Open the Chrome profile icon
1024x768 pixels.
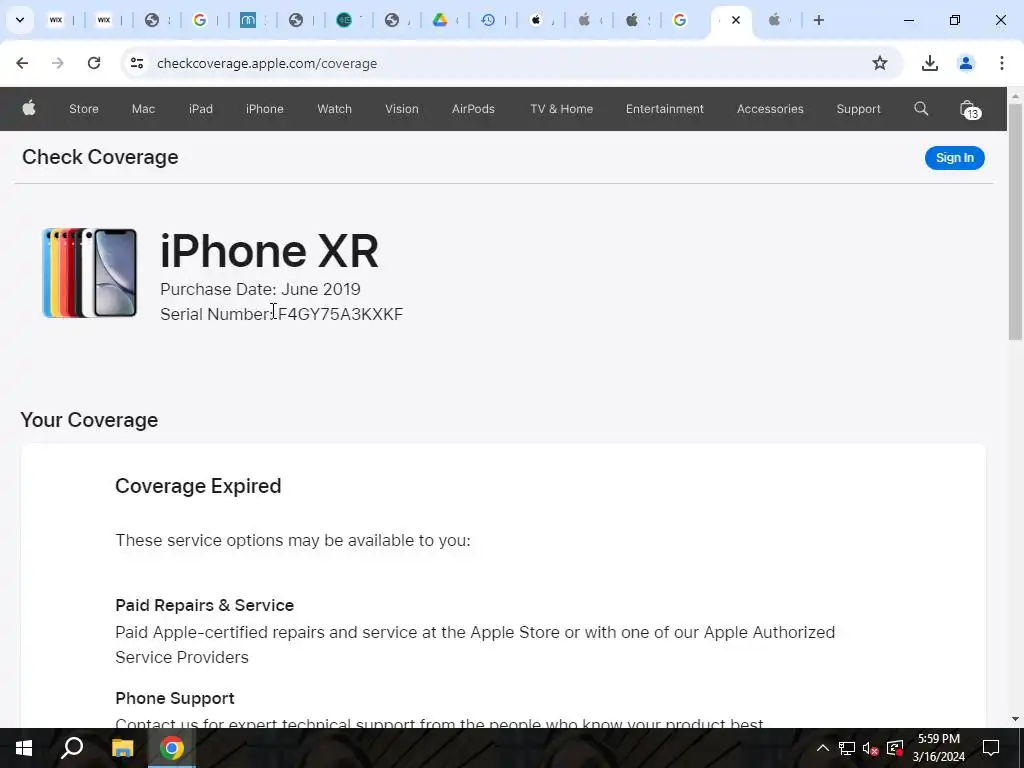point(966,63)
